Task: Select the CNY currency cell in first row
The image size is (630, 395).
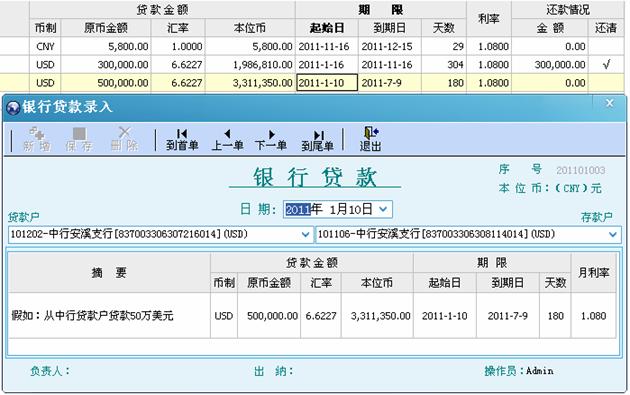Action: [45, 47]
